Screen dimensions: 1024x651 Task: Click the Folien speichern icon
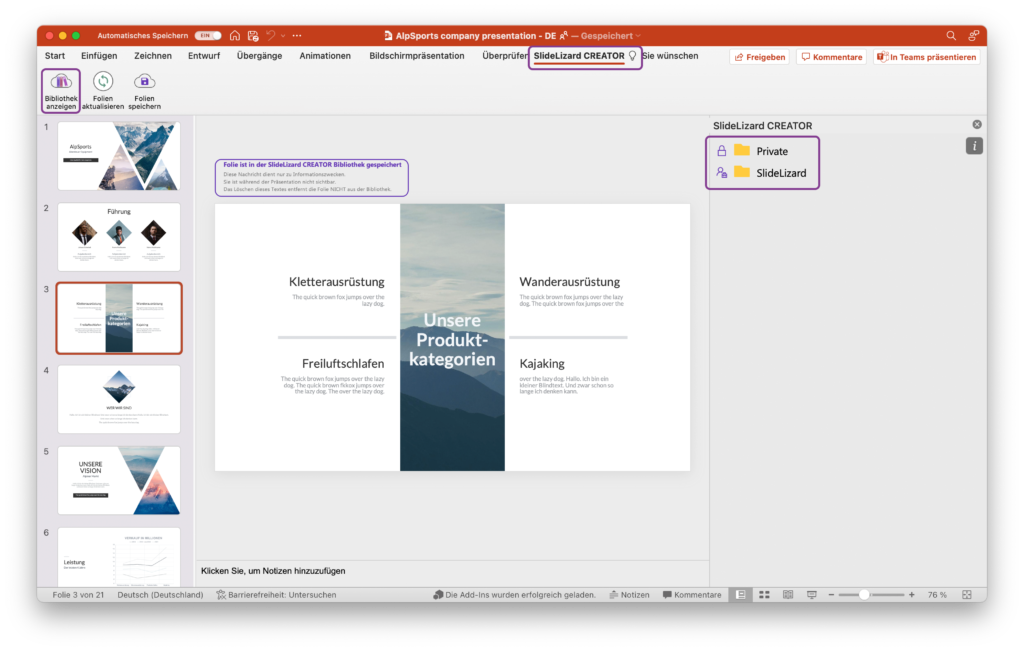[x=144, y=81]
